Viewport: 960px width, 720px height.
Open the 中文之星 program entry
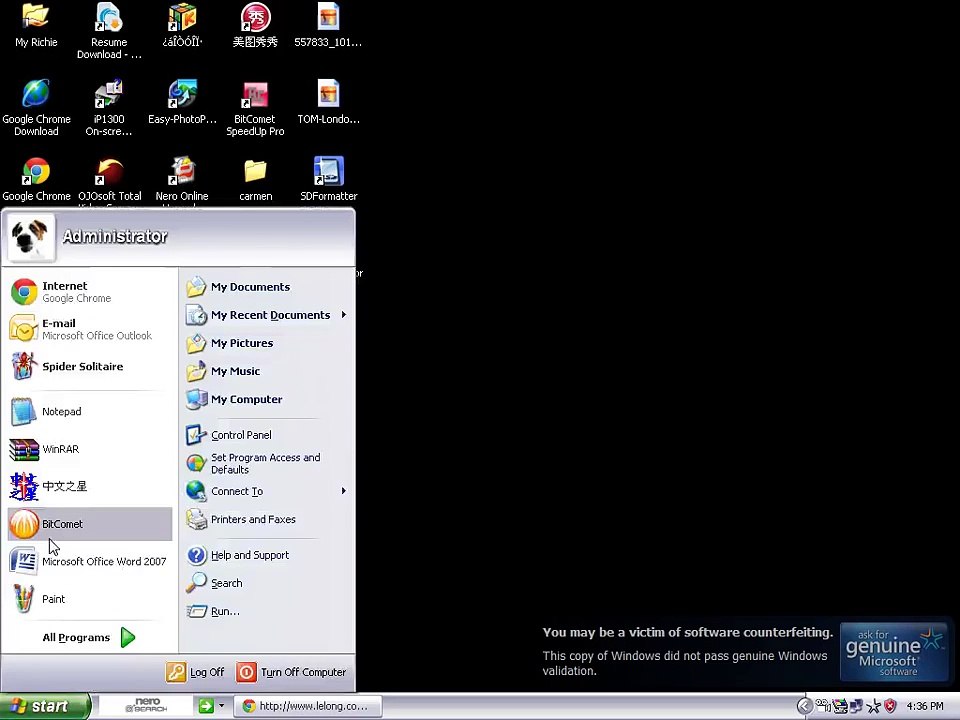point(90,486)
